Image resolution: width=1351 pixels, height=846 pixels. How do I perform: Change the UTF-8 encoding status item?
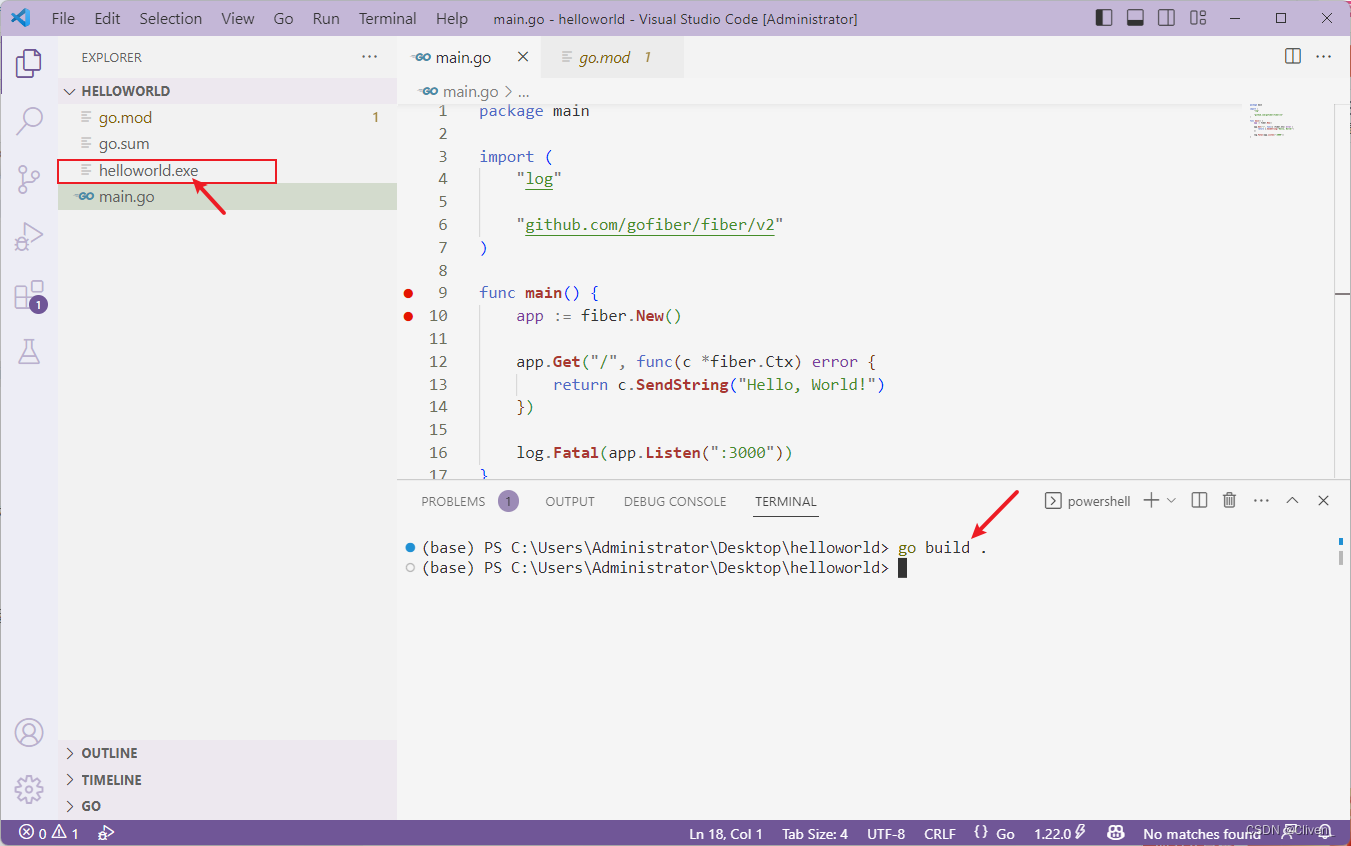[886, 834]
